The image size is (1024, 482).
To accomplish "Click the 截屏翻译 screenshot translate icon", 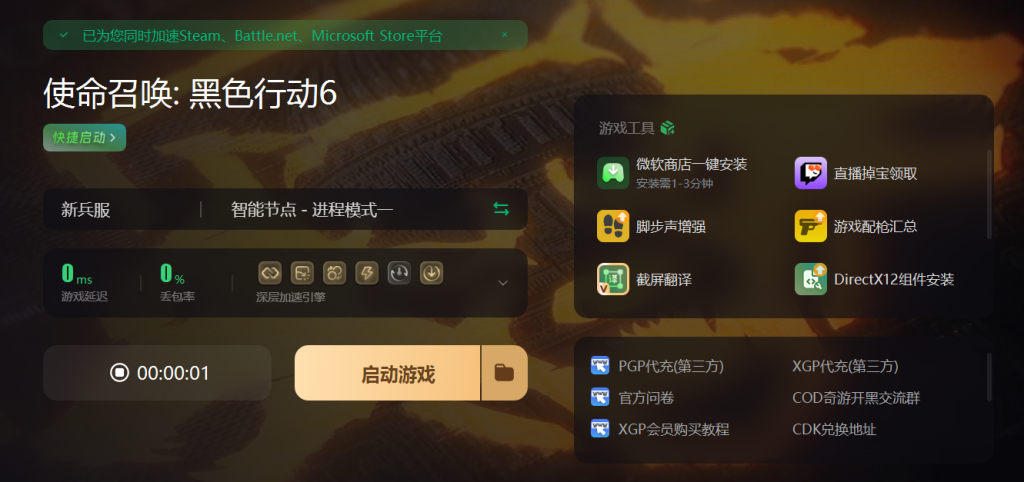I will click(613, 280).
